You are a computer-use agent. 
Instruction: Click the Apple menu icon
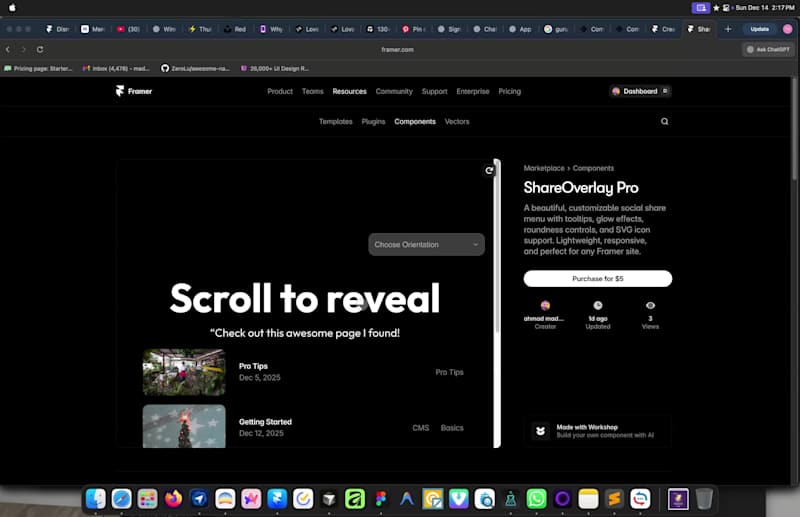pyautogui.click(x=12, y=8)
